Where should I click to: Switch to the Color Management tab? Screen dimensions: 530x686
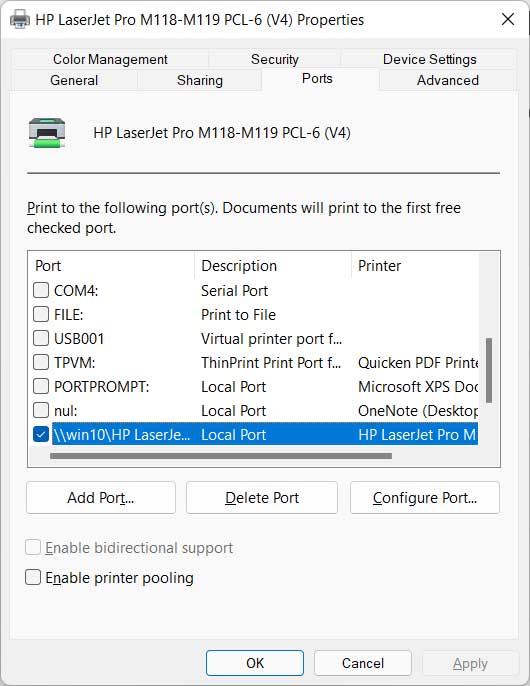110,59
